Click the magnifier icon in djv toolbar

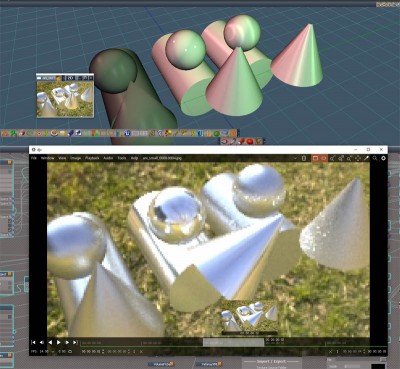pos(375,158)
